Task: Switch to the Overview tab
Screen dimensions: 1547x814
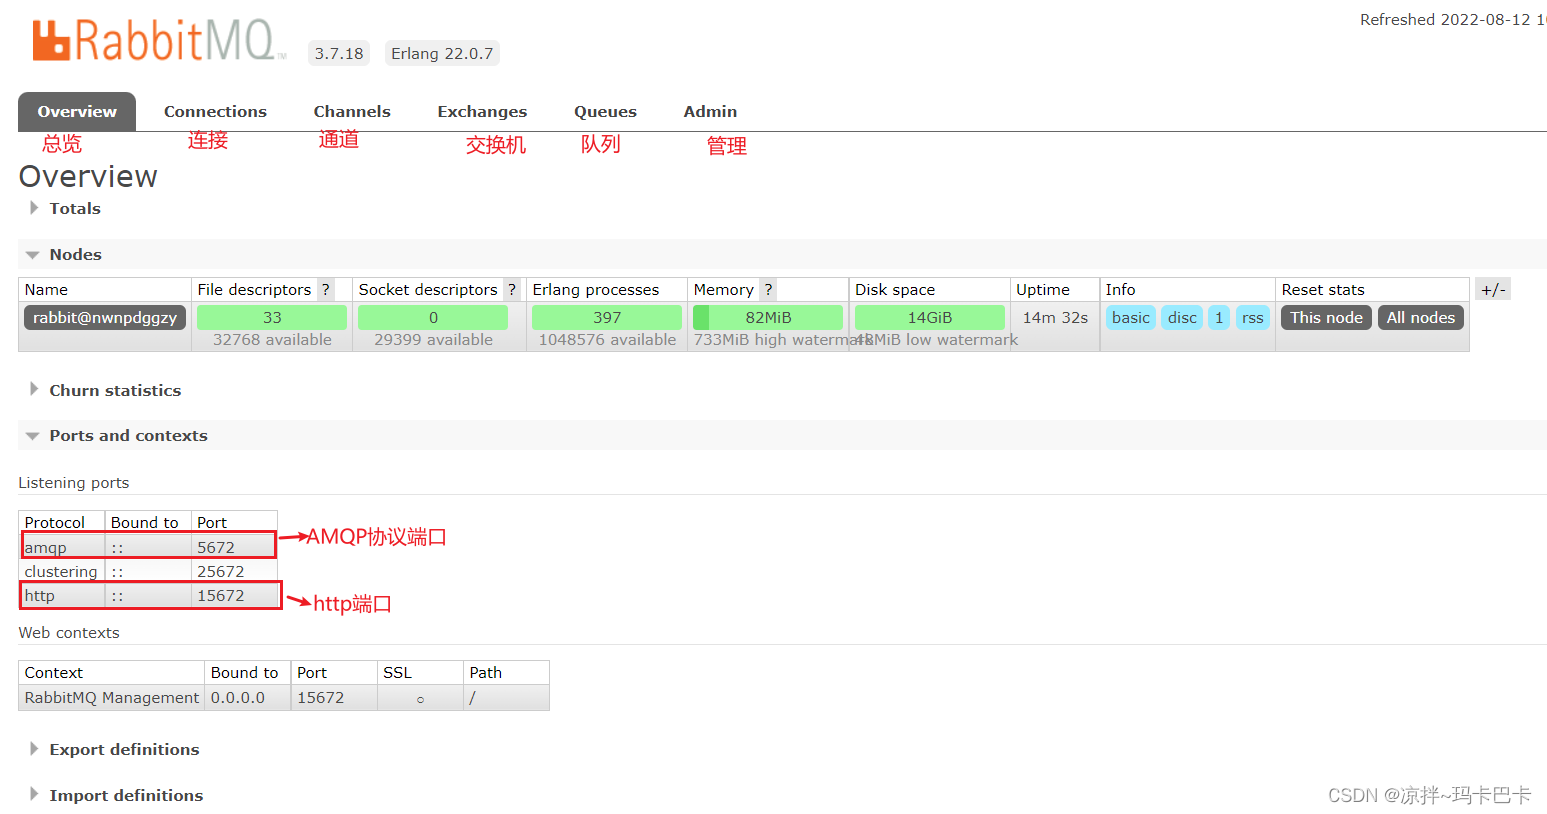Action: click(x=77, y=112)
